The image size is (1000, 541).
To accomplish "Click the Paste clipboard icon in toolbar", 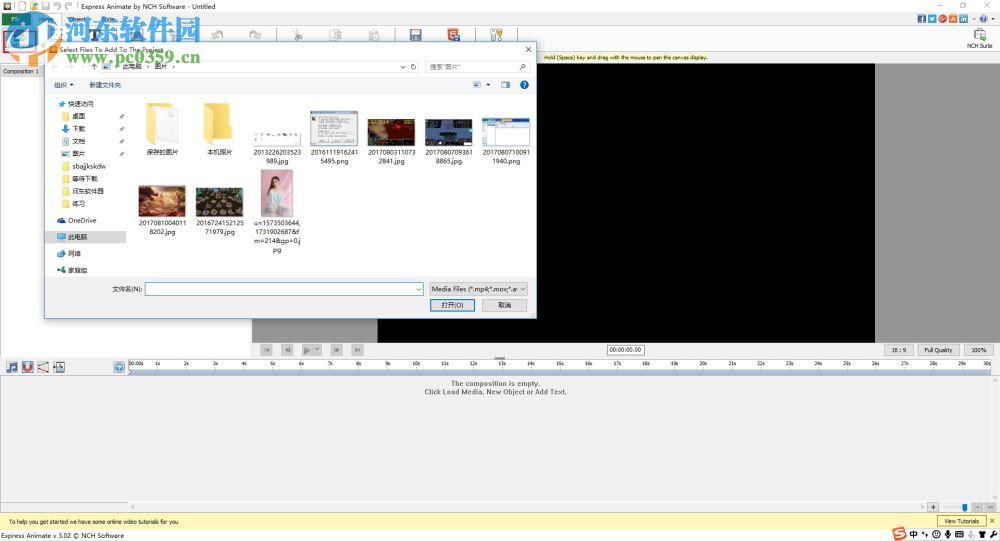I will 374,34.
